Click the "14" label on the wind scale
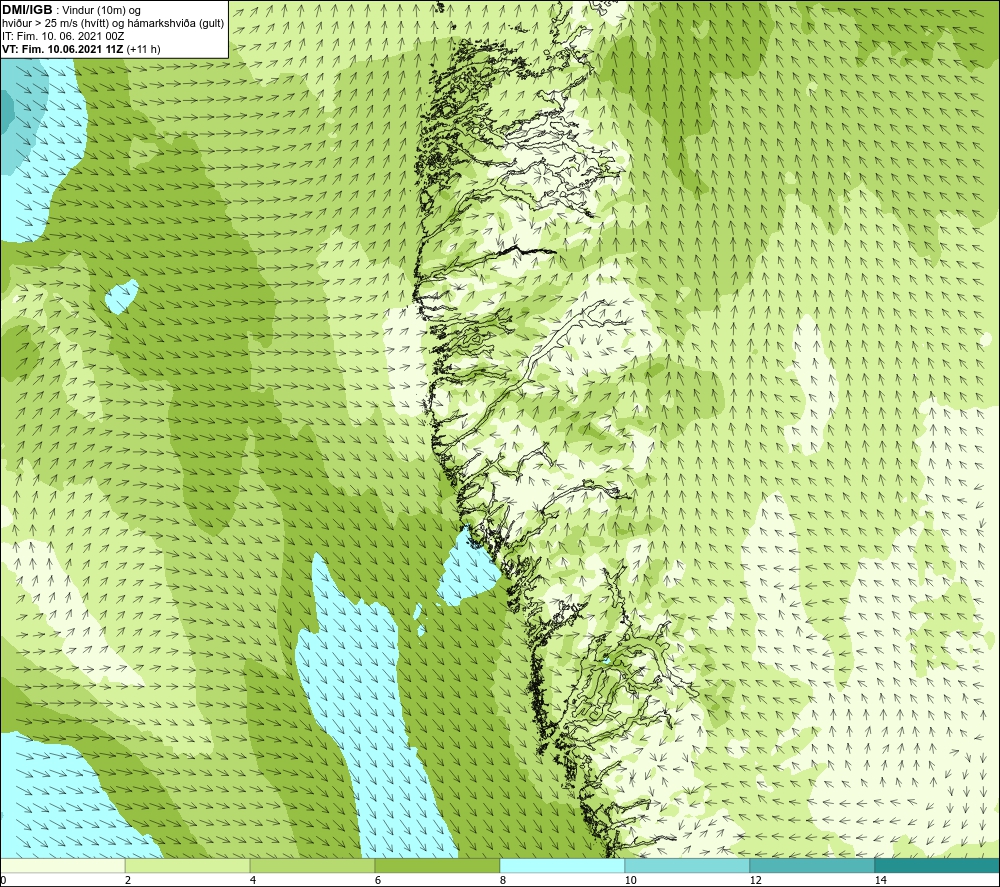Viewport: 1000px width, 887px height. [x=880, y=880]
